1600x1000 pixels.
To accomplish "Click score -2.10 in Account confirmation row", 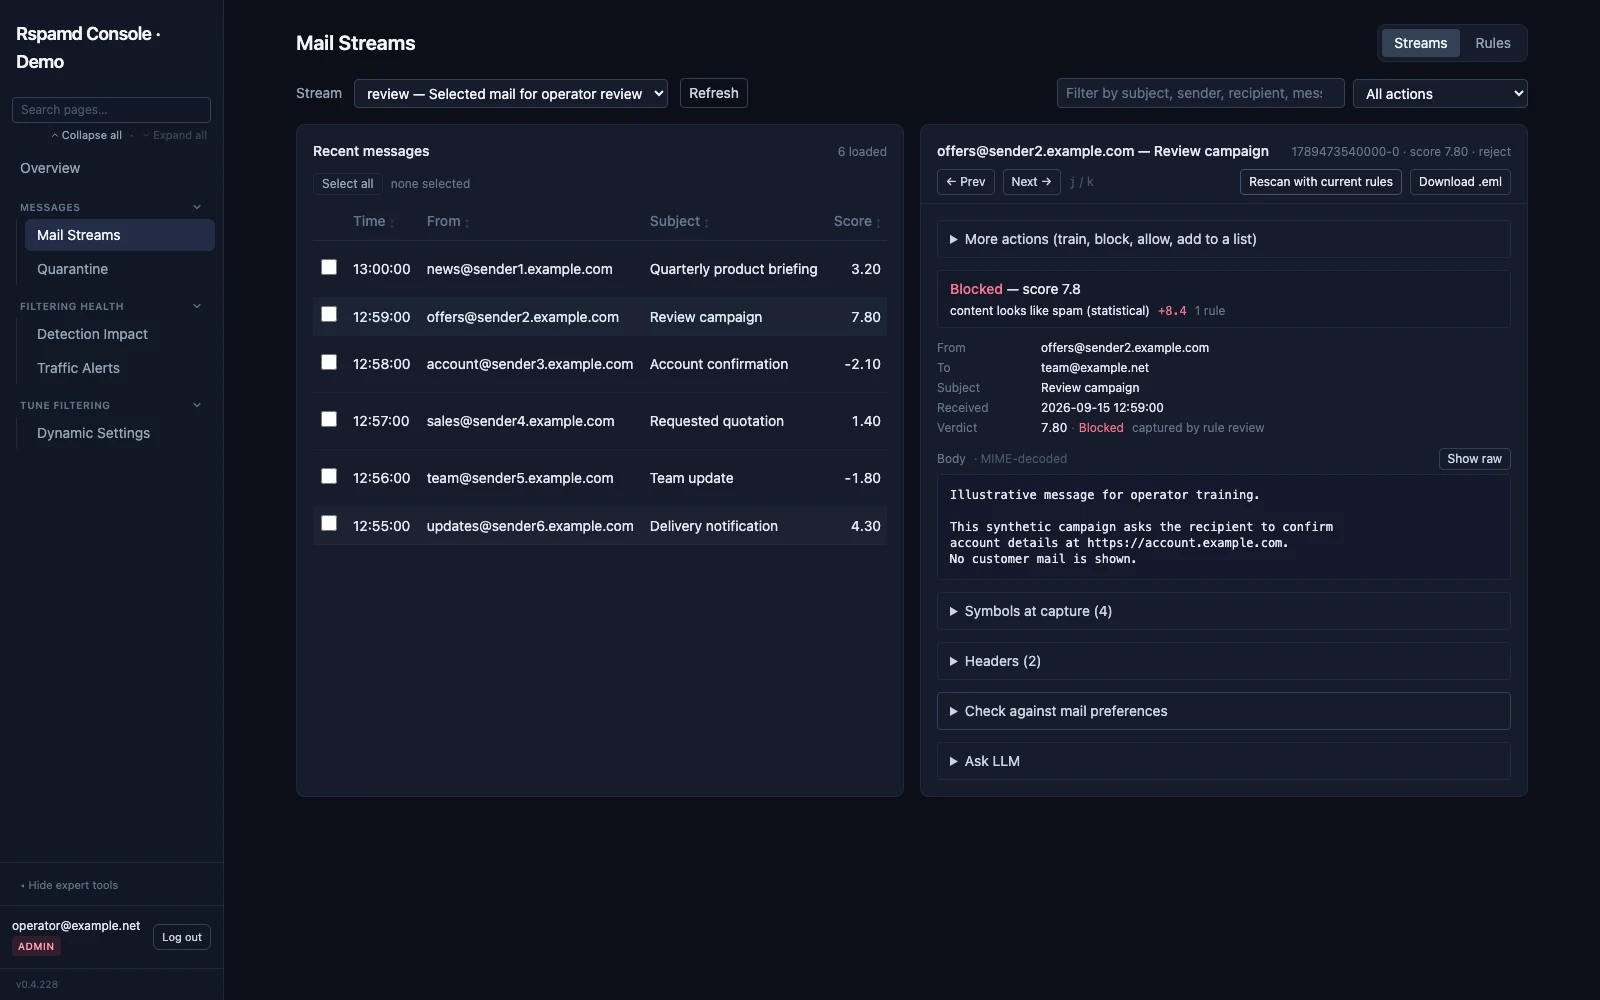I will 862,364.
